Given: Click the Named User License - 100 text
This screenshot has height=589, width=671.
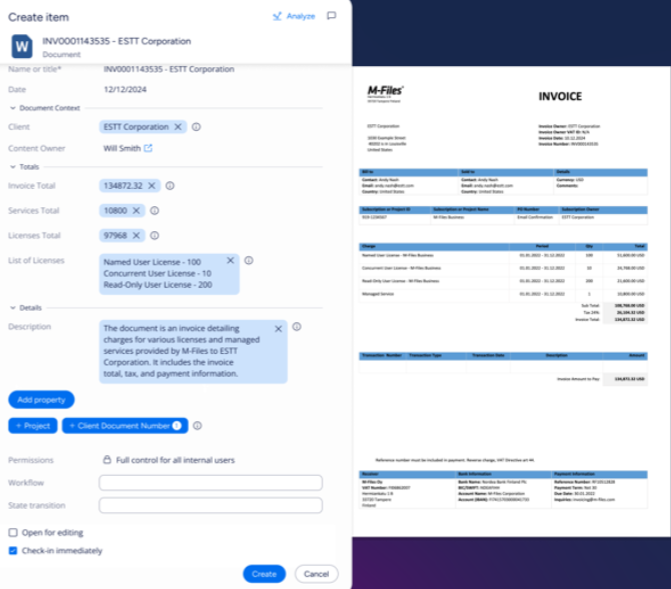Looking at the screenshot, I should [x=152, y=262].
